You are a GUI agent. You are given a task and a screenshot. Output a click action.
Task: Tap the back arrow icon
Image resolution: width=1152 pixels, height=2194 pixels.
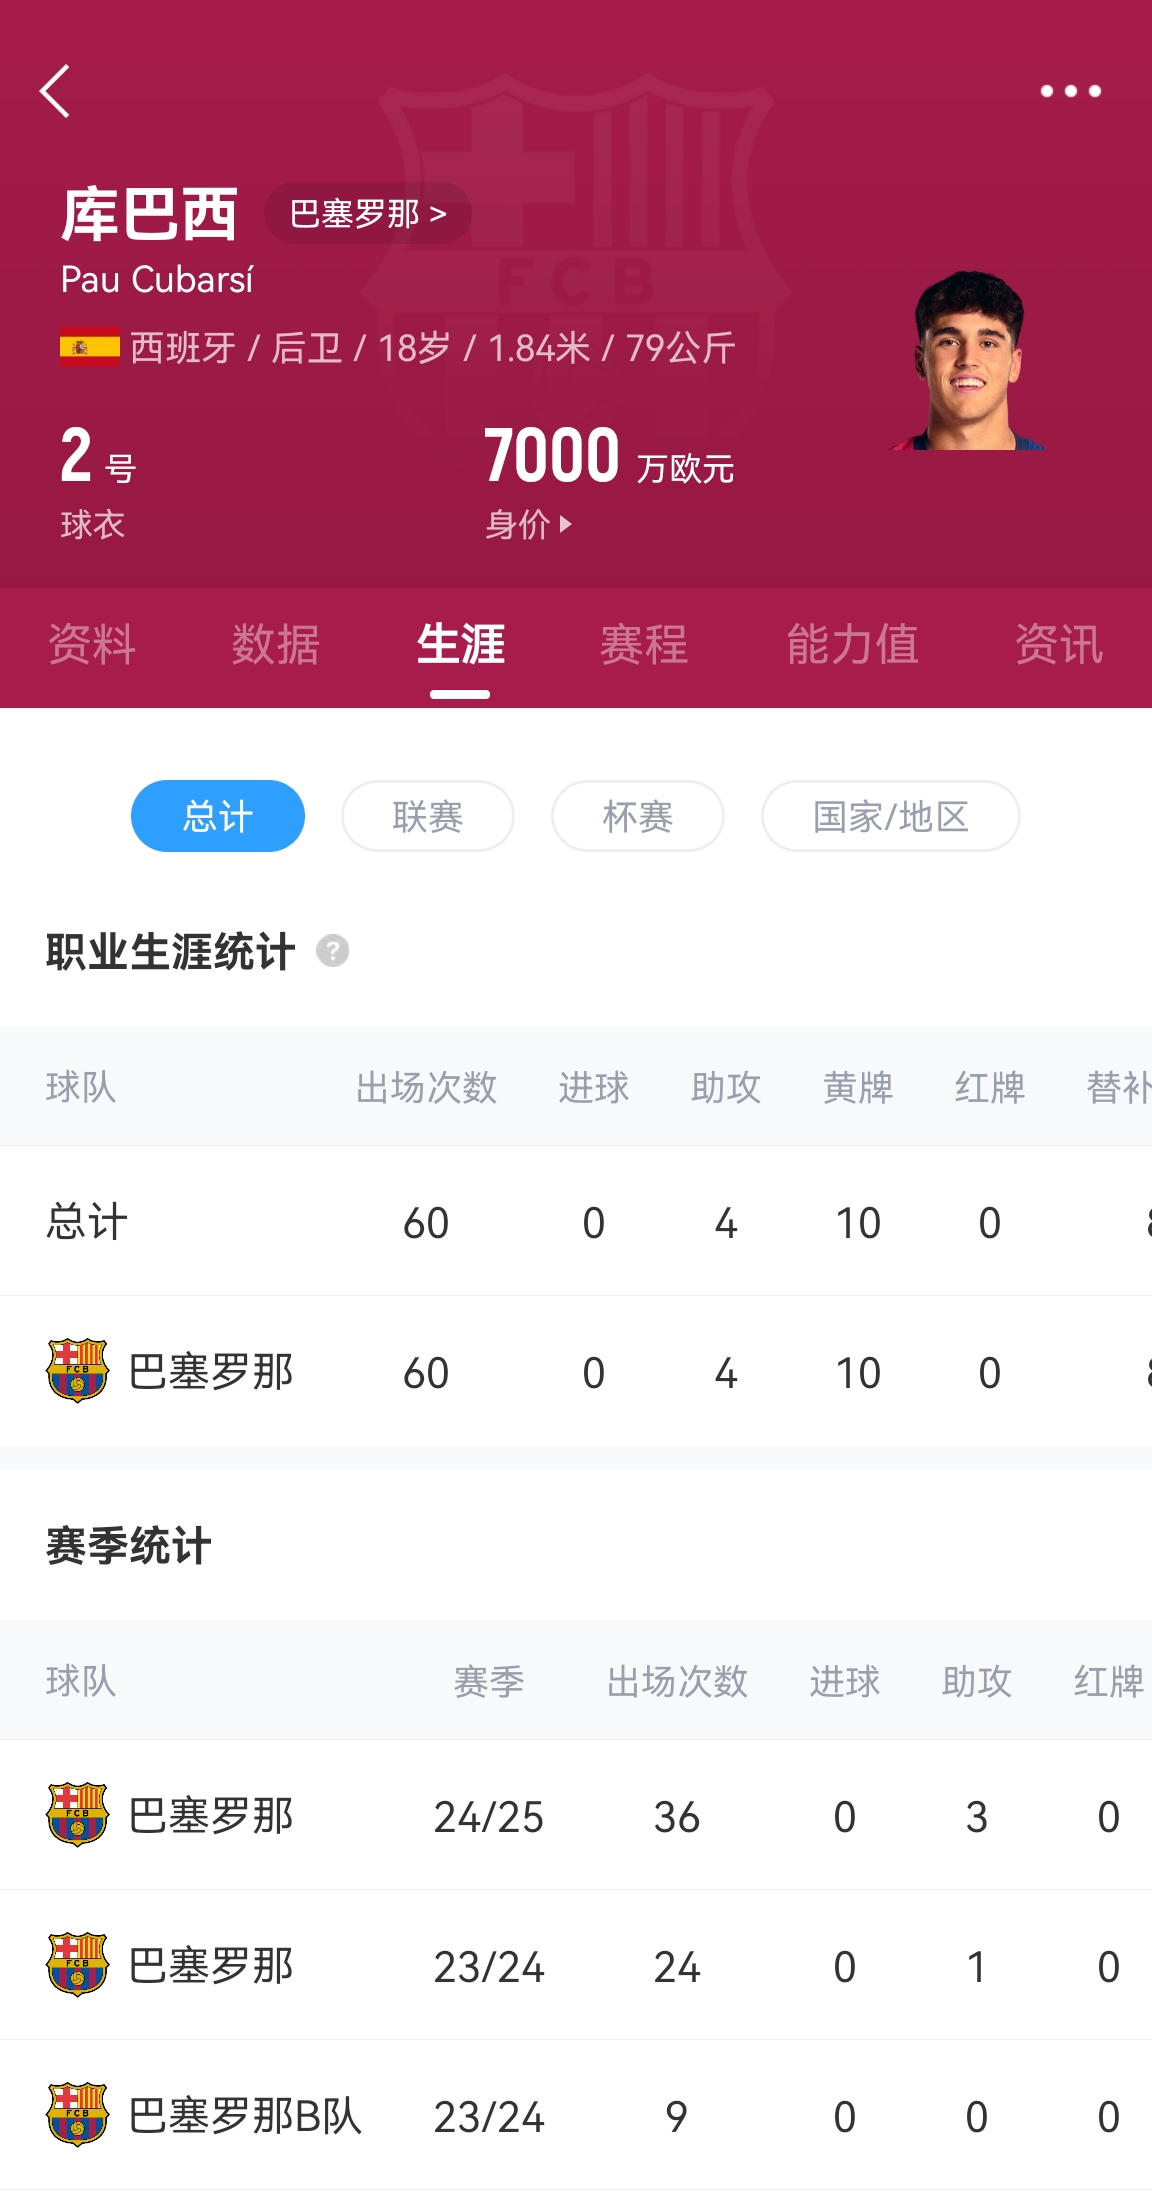pyautogui.click(x=56, y=91)
